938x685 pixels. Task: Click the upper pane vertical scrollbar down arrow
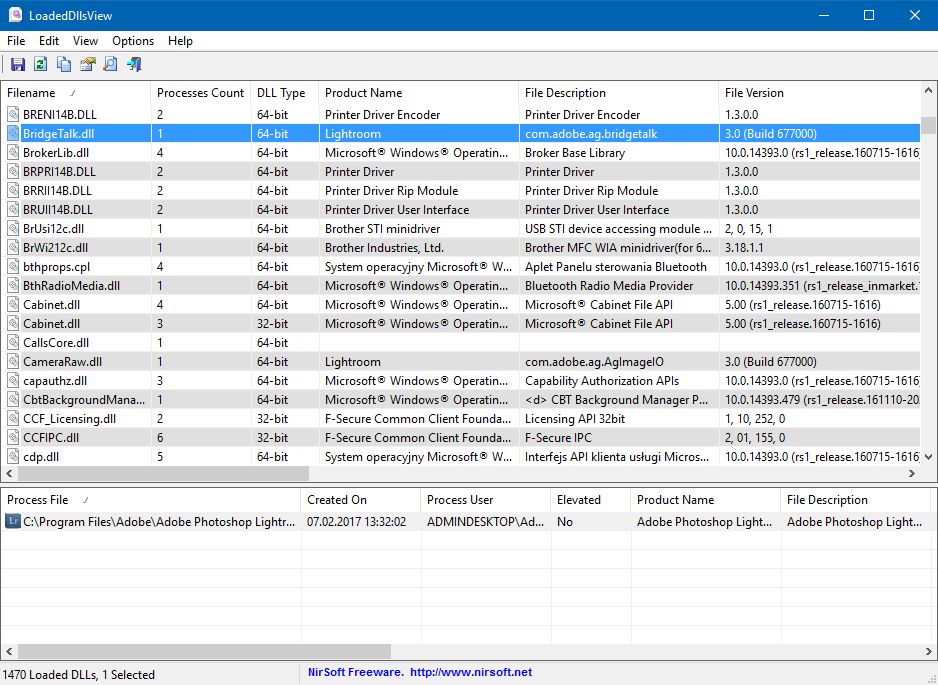(929, 457)
